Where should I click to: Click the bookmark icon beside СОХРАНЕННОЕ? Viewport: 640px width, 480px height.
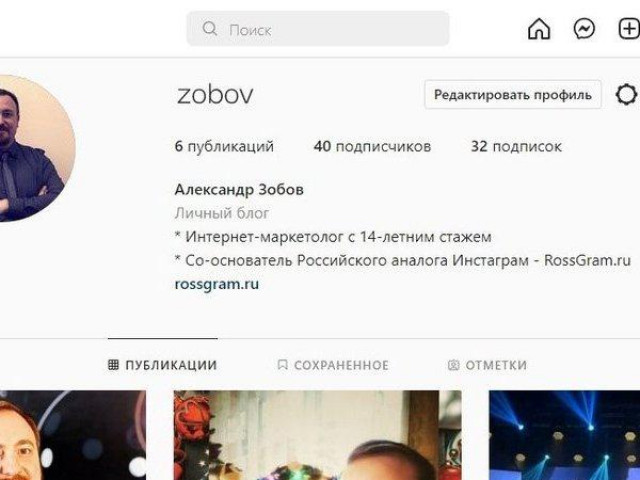click(282, 364)
